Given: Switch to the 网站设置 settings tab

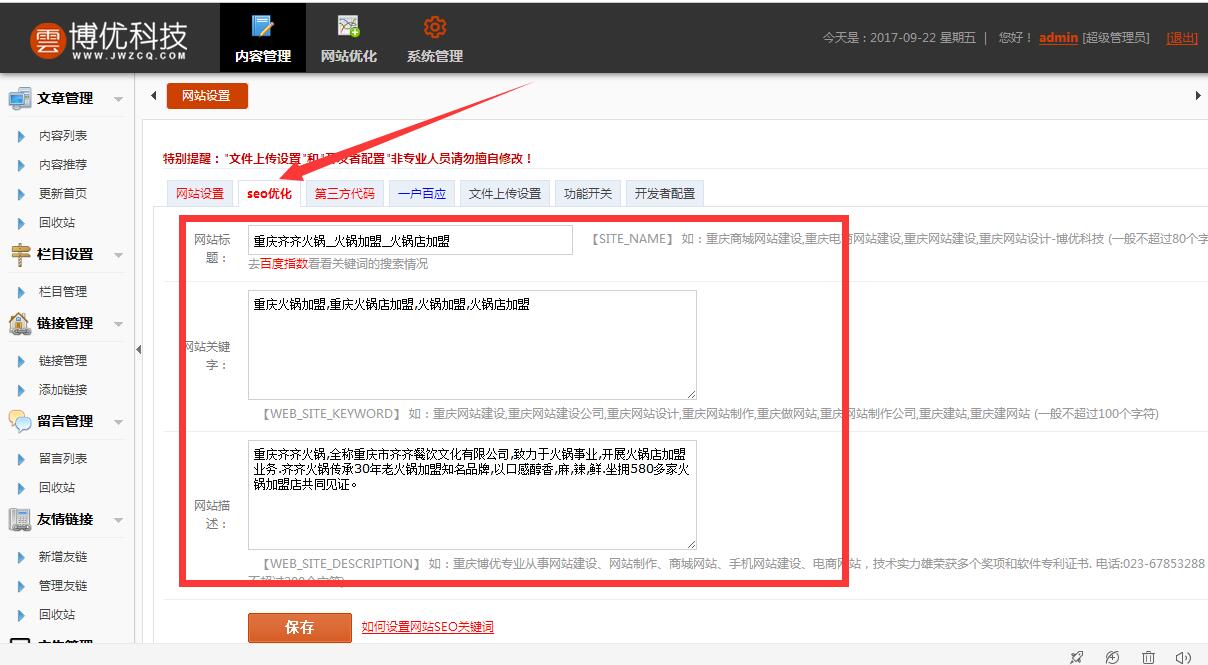Looking at the screenshot, I should click(200, 193).
